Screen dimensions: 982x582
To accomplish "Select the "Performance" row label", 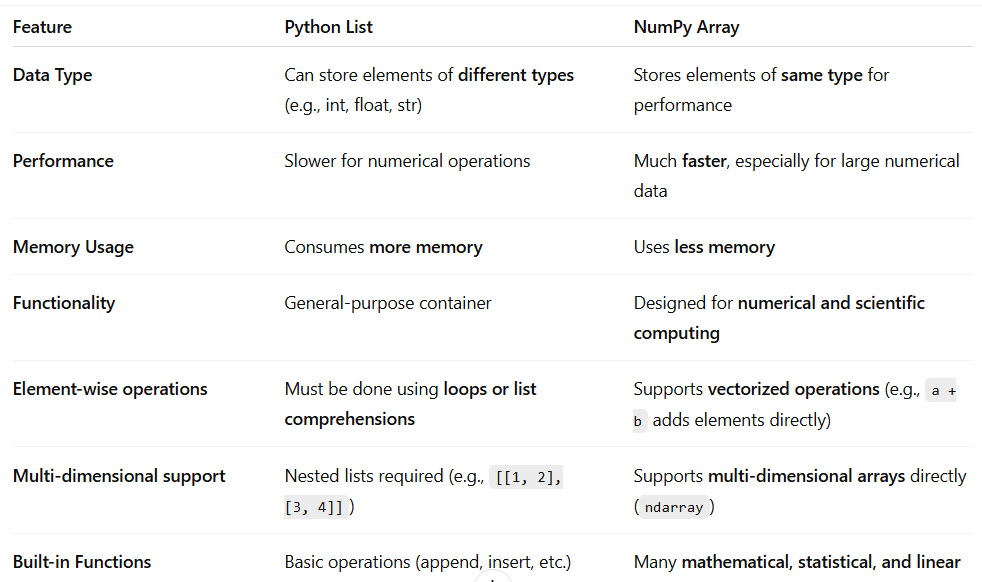I will coord(63,161).
